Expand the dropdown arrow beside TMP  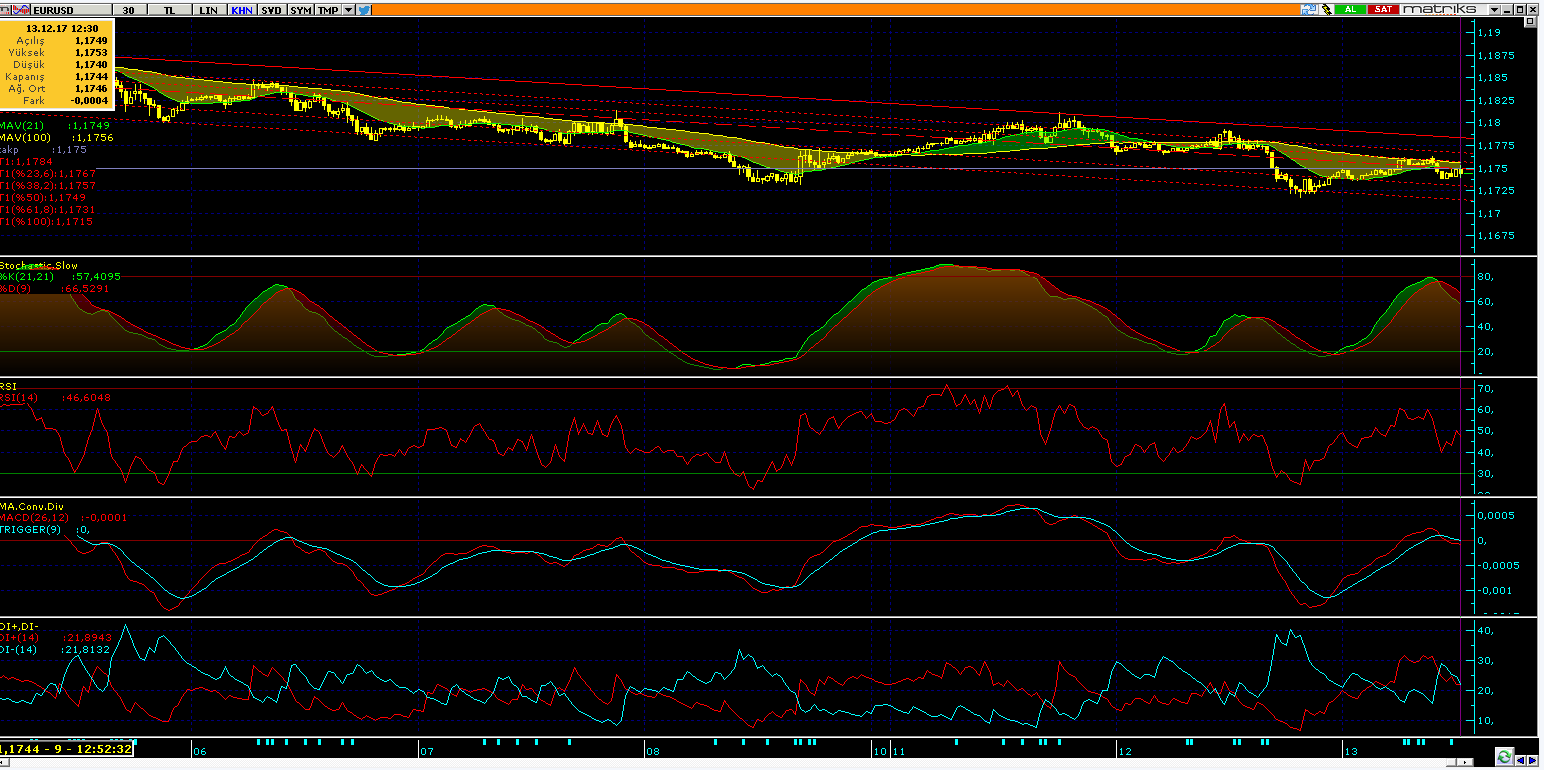coord(348,9)
